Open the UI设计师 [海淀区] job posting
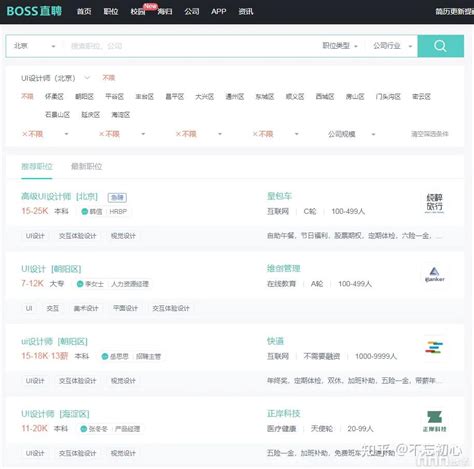The width and height of the screenshot is (474, 469). coord(55,414)
